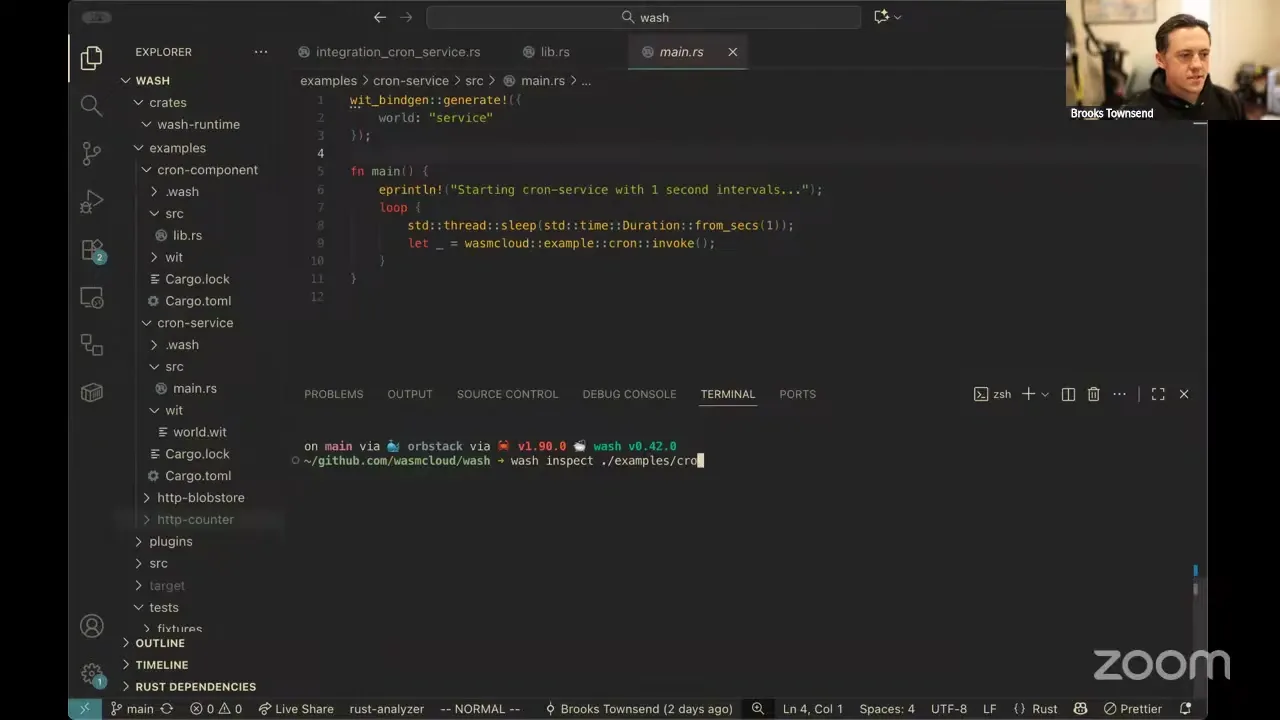Split the terminal panel
1280x720 pixels.
[1068, 394]
